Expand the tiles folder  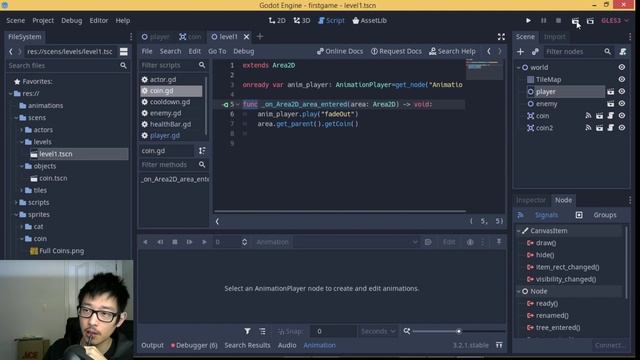(x=22, y=190)
